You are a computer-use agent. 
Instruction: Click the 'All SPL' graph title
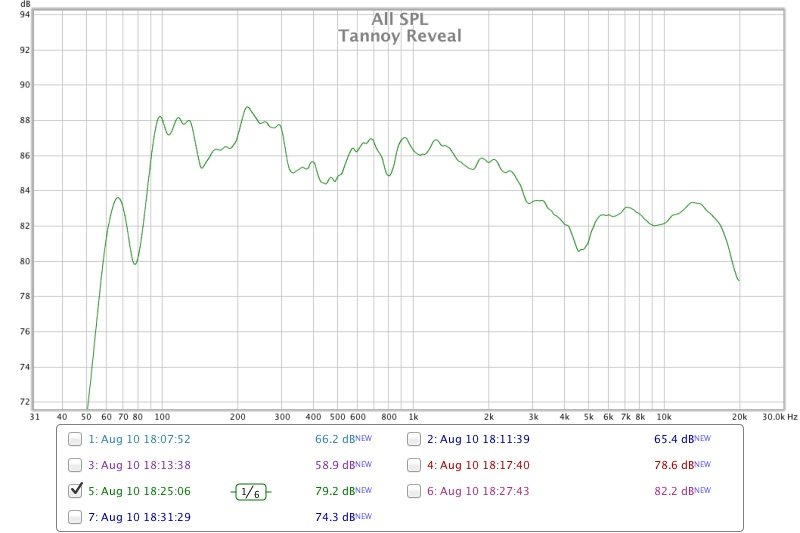click(x=399, y=19)
